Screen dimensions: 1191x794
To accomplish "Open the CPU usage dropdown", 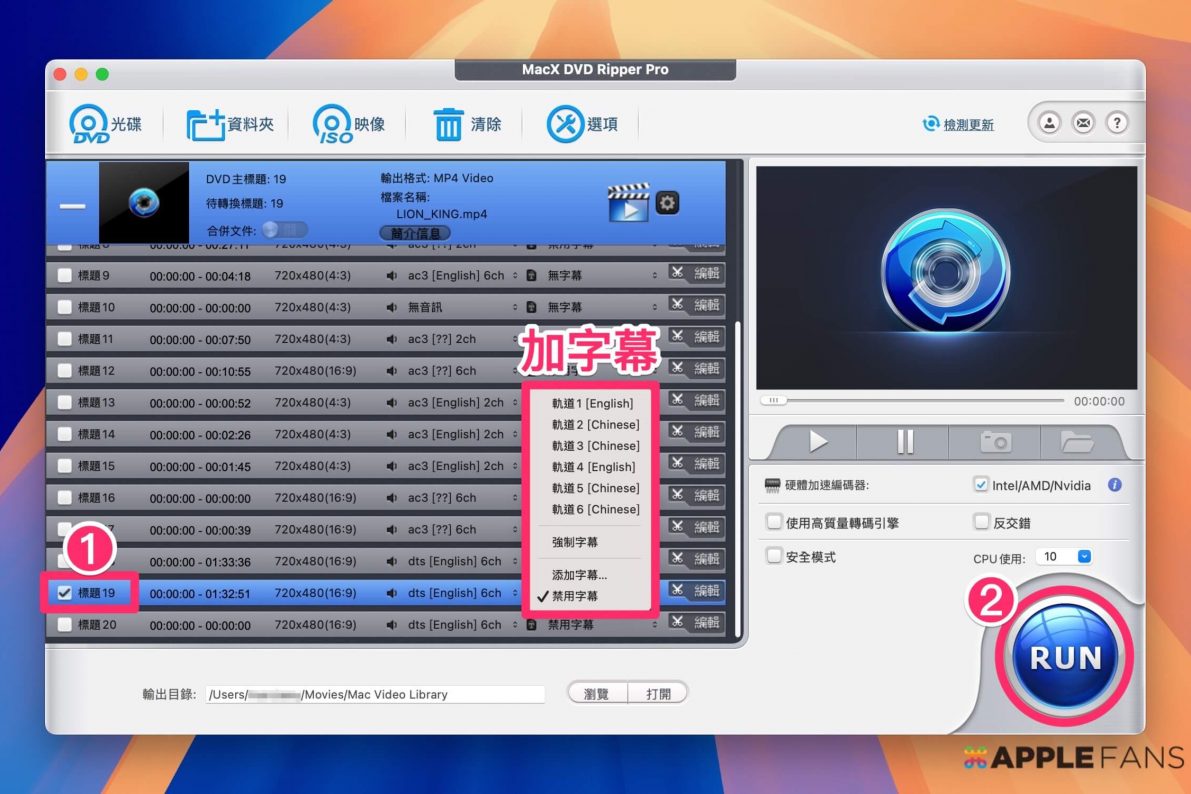I will [x=1065, y=557].
